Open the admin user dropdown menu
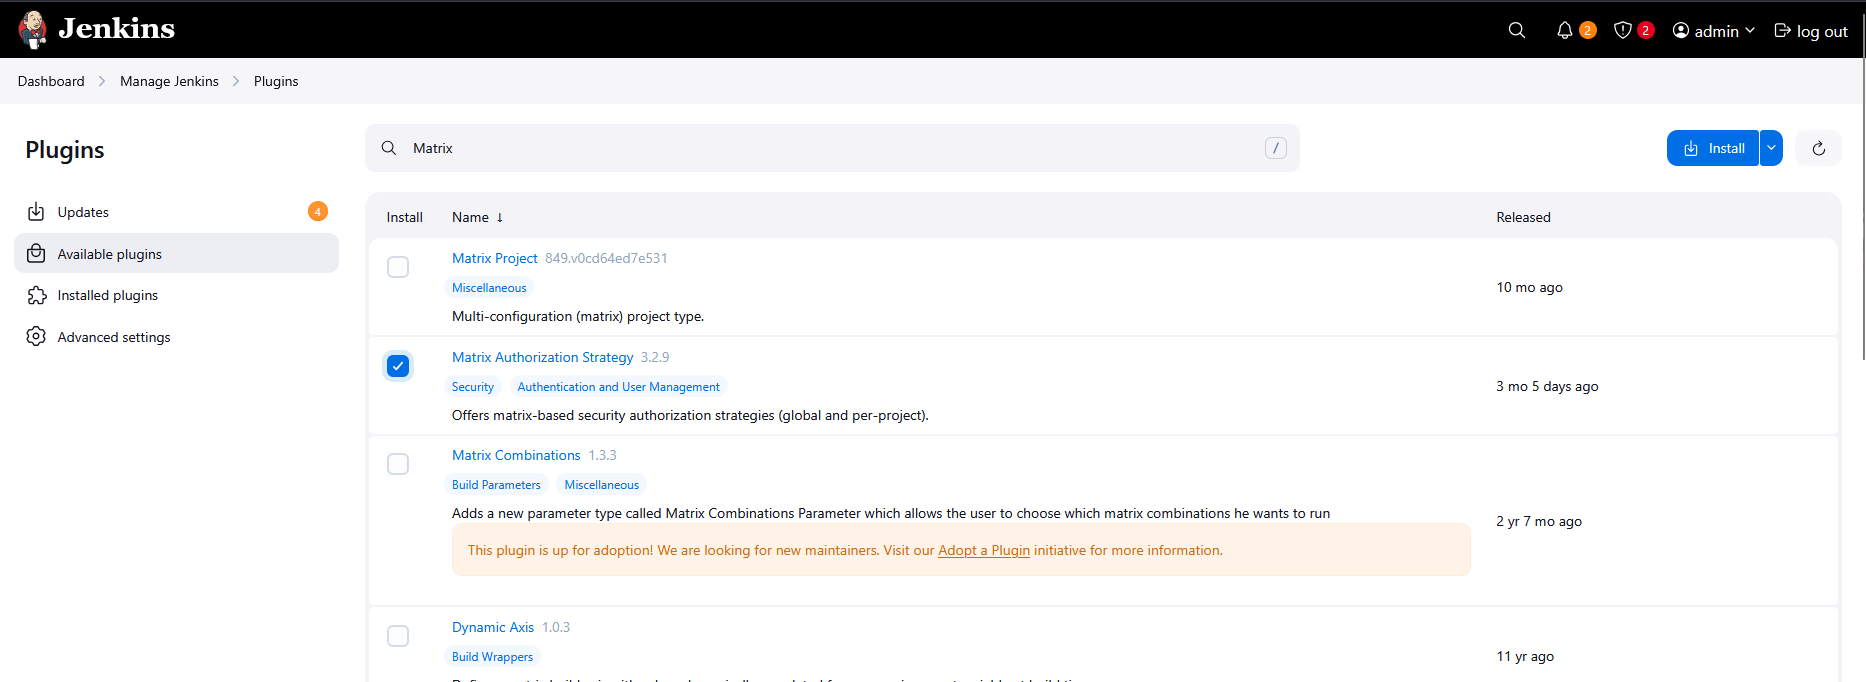The image size is (1866, 682). pos(1714,31)
